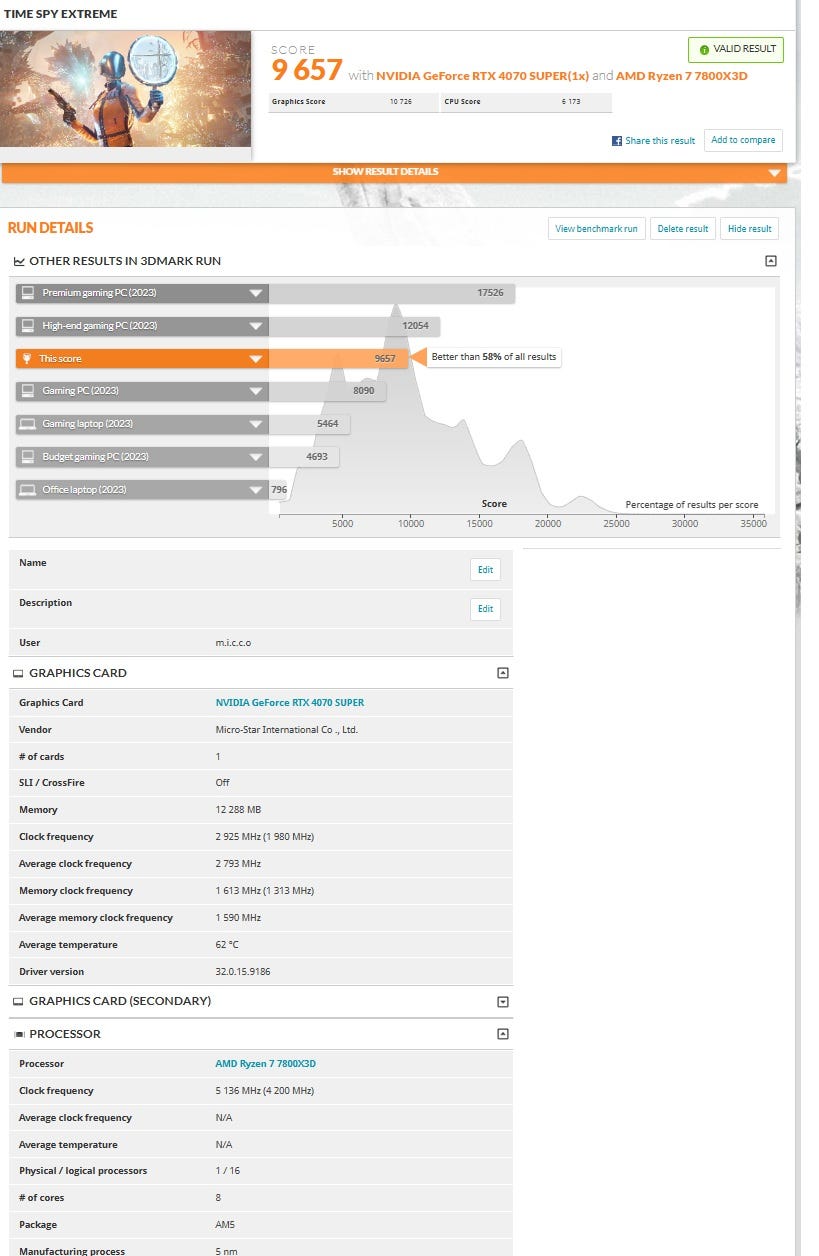
Task: Click trophy icon on This score row
Action: pyautogui.click(x=27, y=358)
